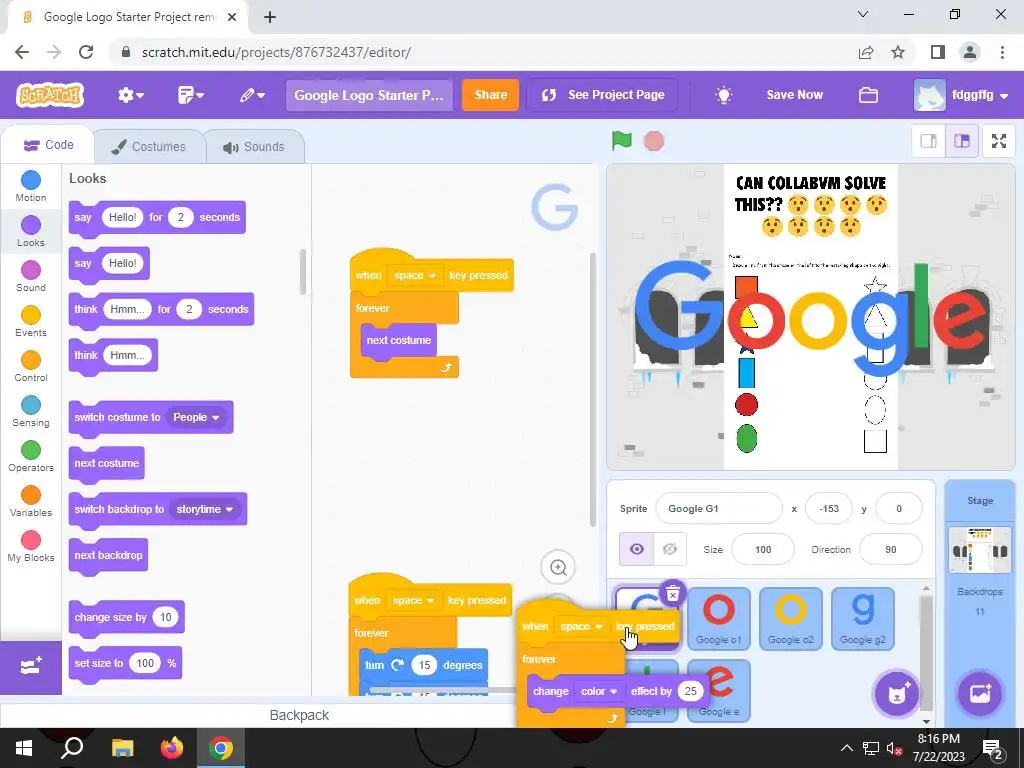
Task: Open the switch costume People dropdown
Action: [x=196, y=417]
